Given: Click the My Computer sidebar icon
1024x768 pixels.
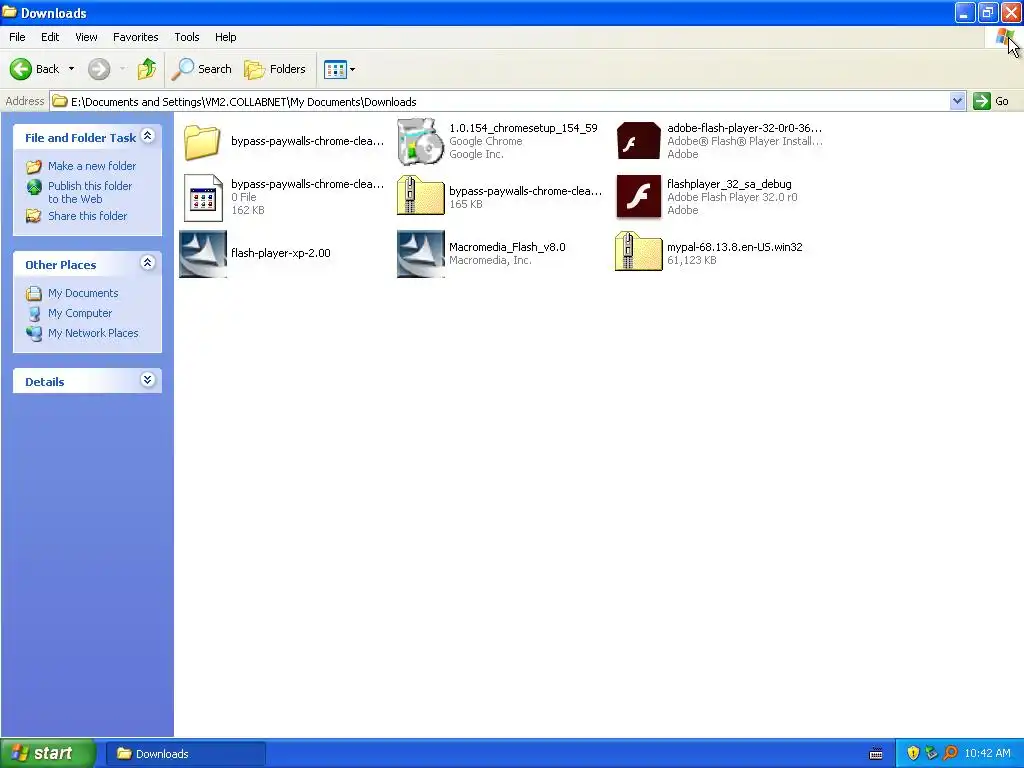Looking at the screenshot, I should (x=34, y=313).
